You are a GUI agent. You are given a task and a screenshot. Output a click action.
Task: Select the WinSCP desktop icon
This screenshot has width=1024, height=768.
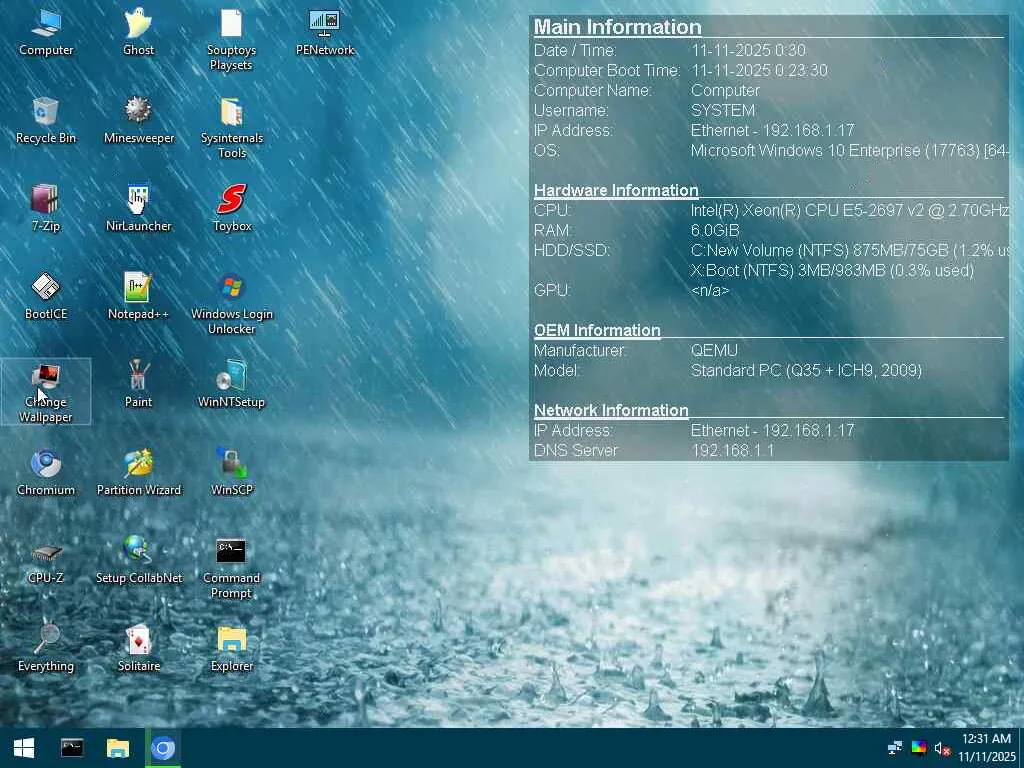[x=232, y=473]
